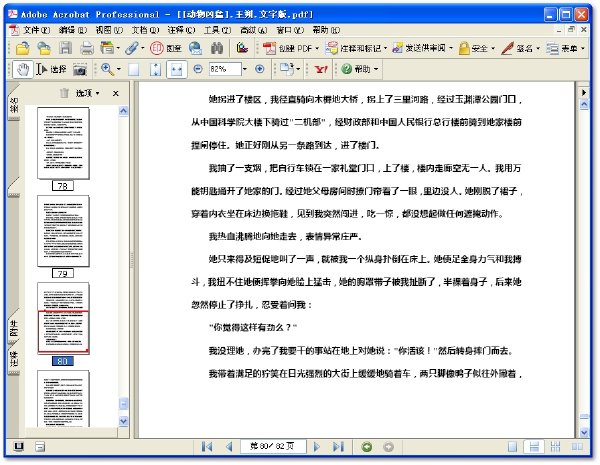Click the Fit Page icon
Screen dimensions: 600x465
[x=155, y=69]
